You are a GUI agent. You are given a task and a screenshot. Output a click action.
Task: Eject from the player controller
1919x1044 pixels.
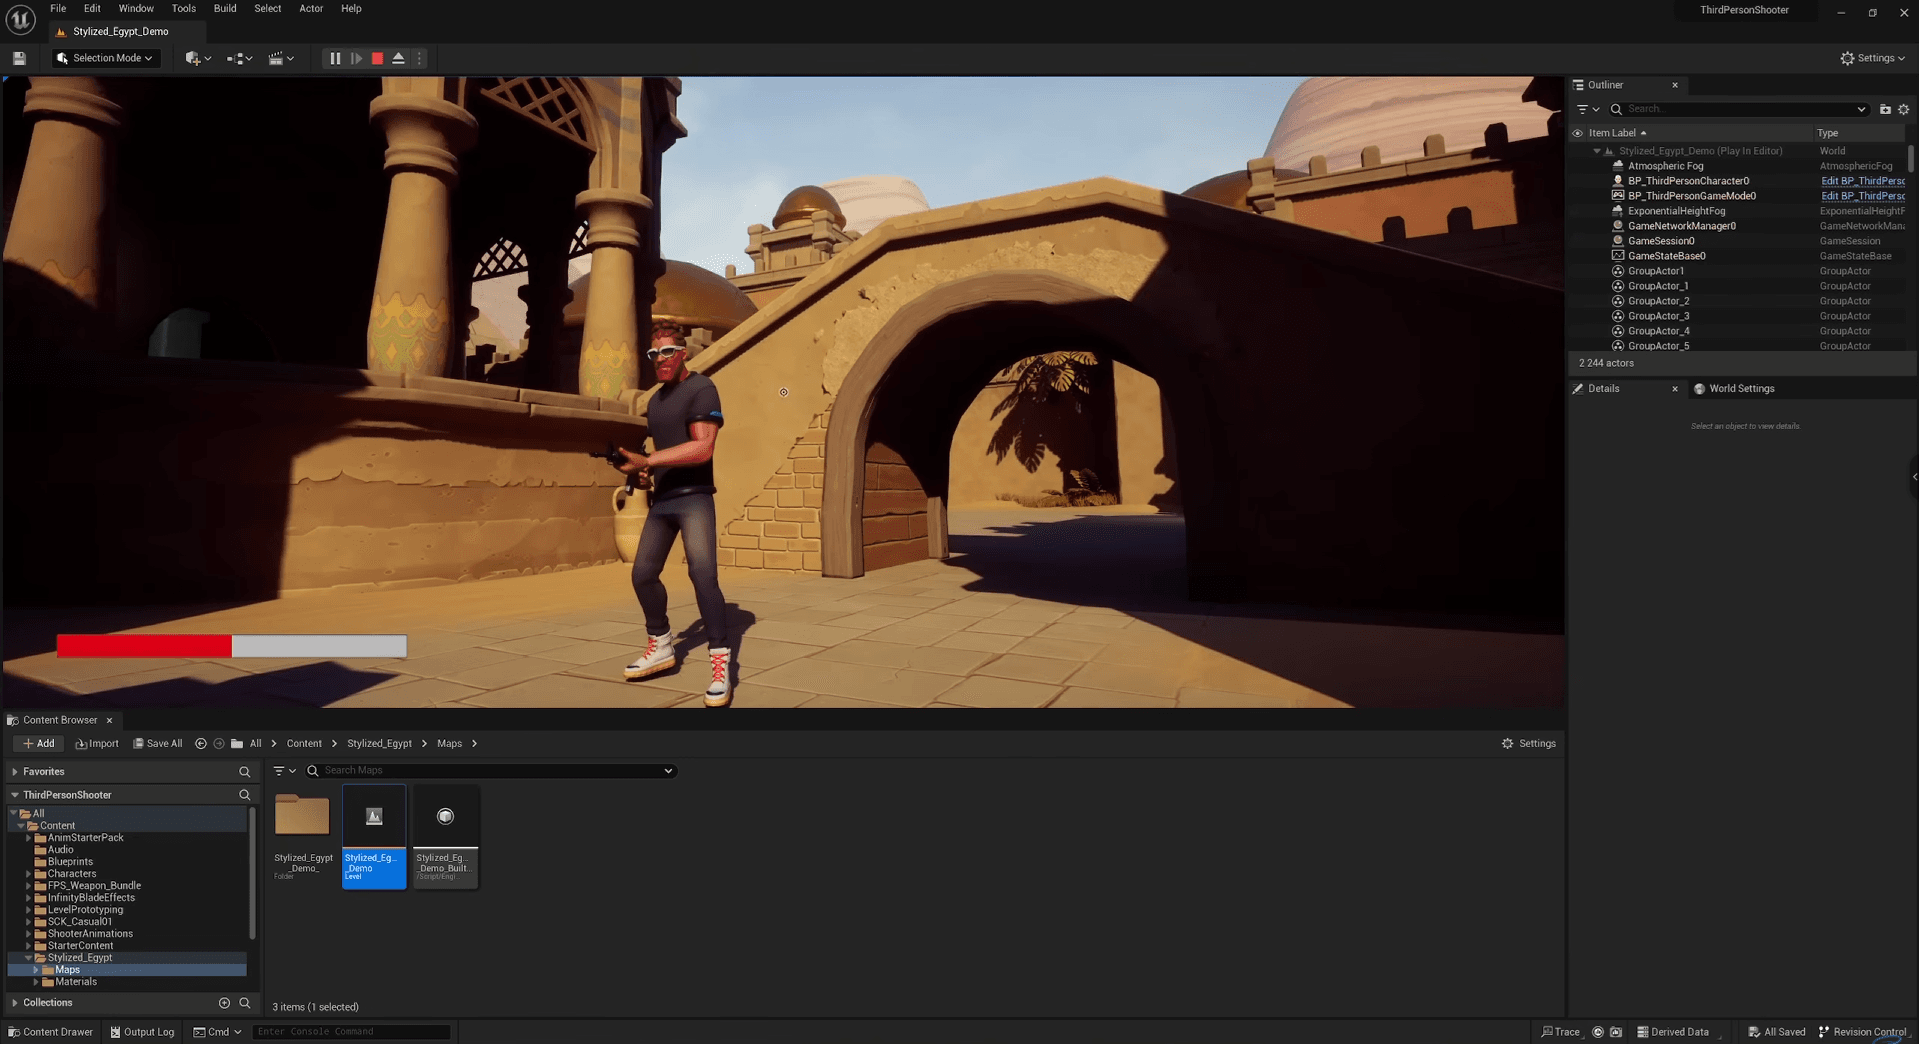pos(398,59)
